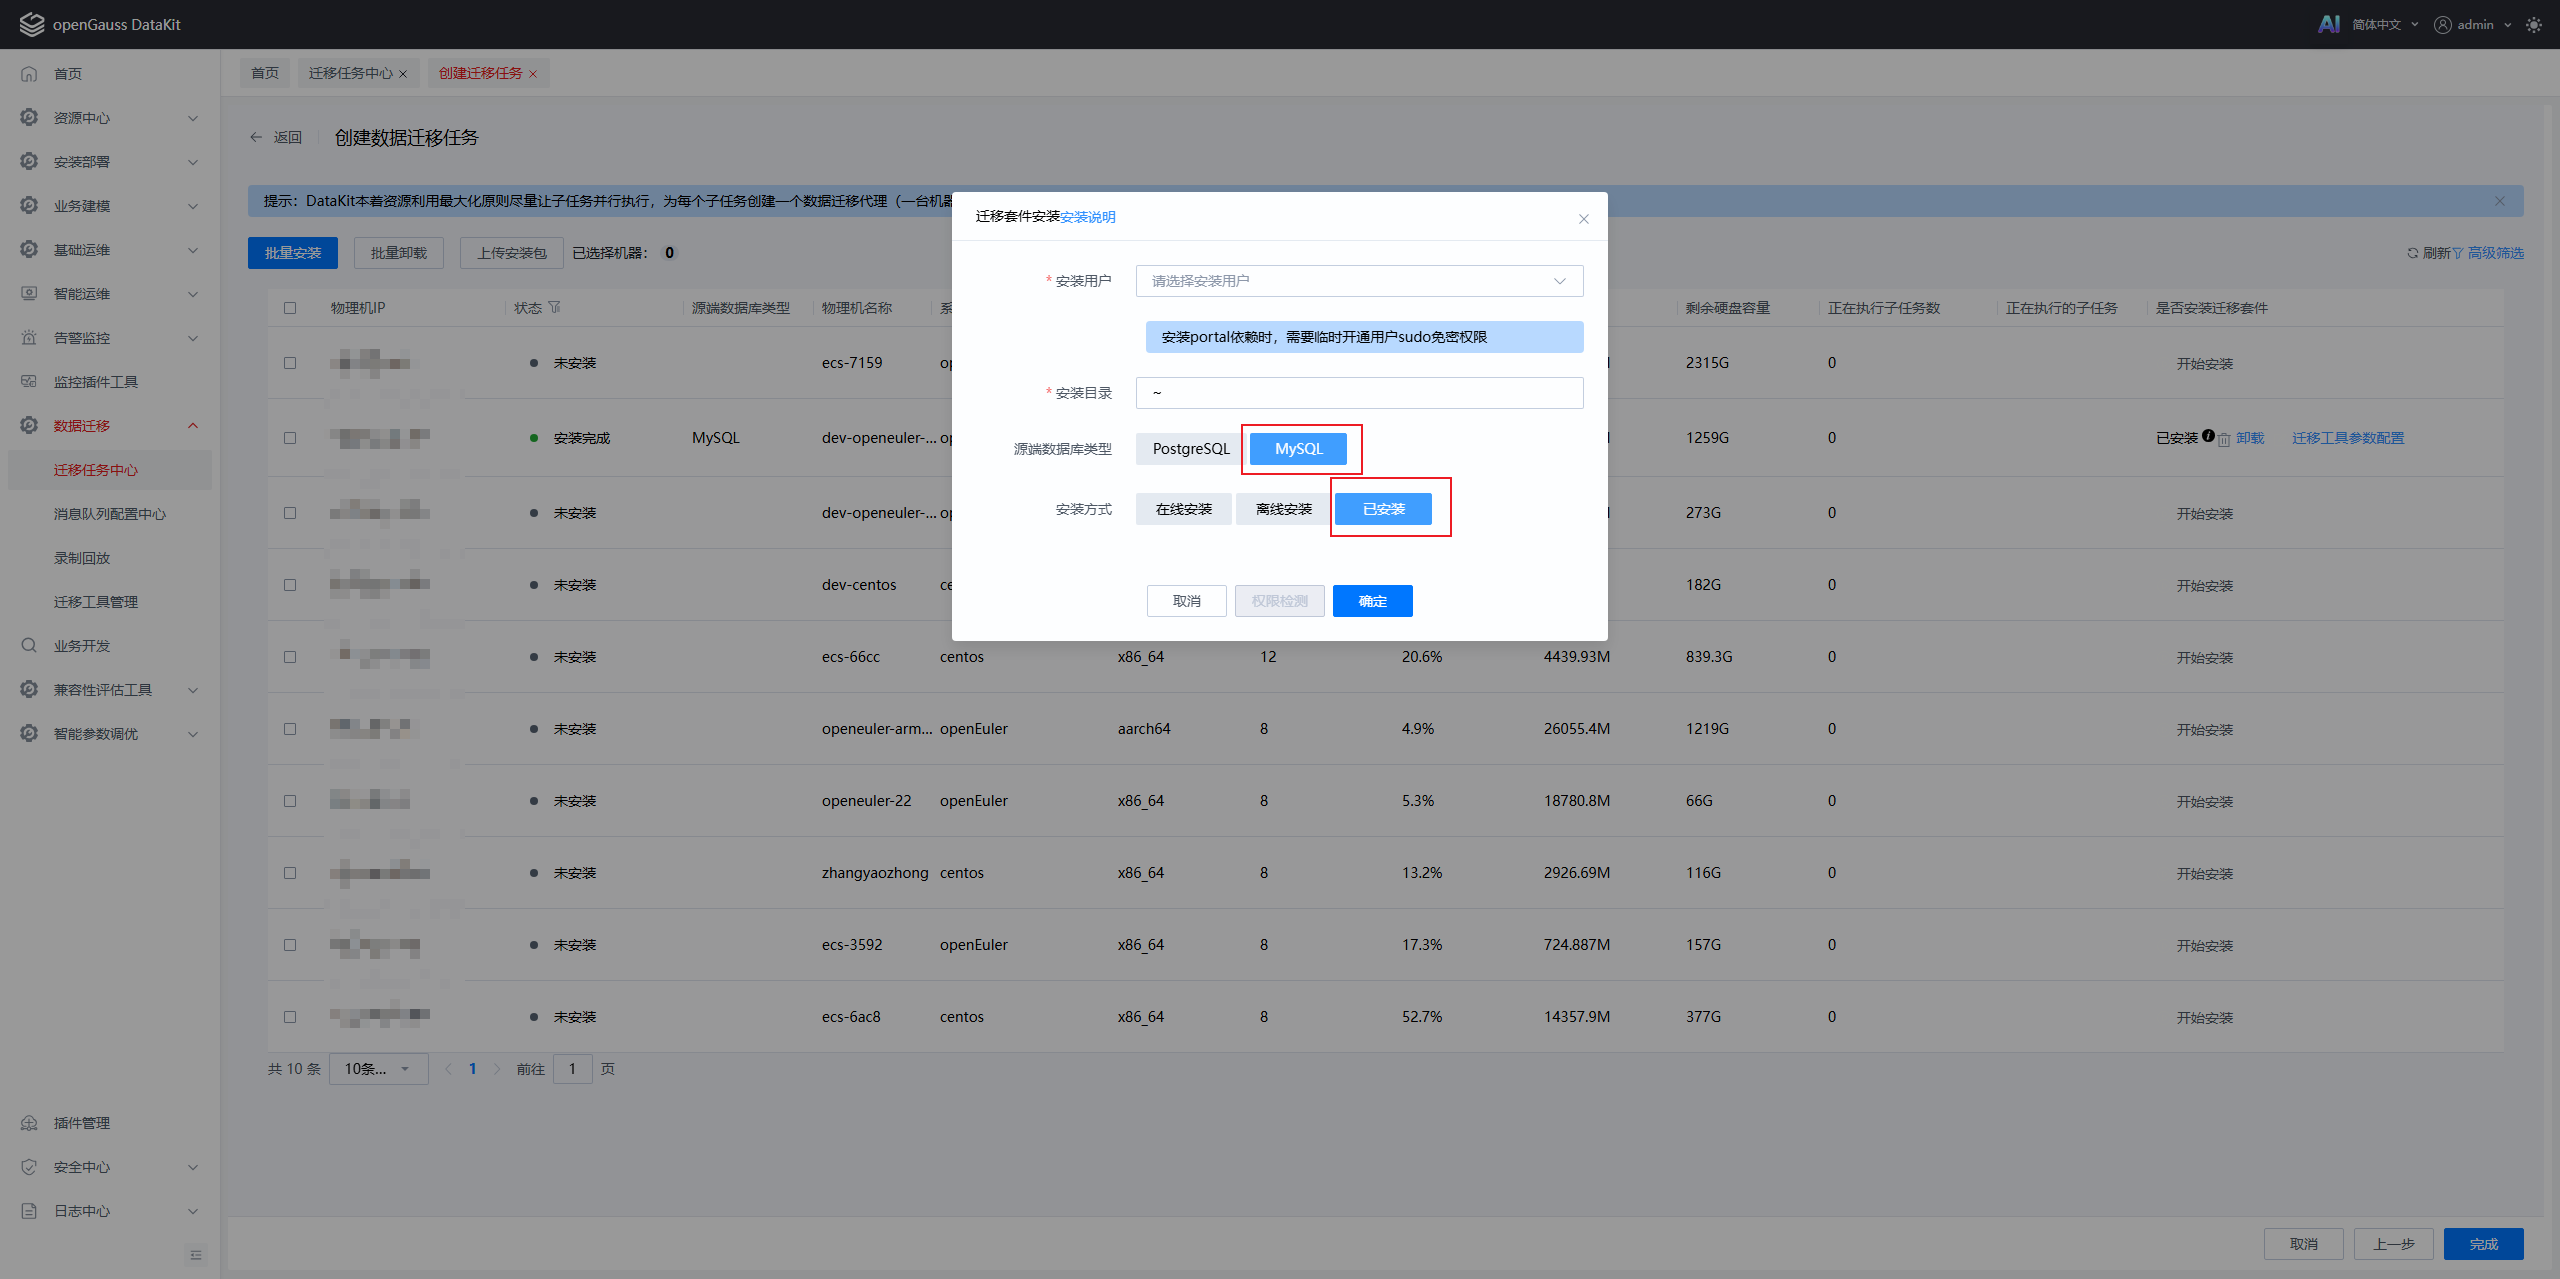Screen dimensions: 2560x1279
Task: Choose the 在线安装 install method
Action: coord(1183,509)
